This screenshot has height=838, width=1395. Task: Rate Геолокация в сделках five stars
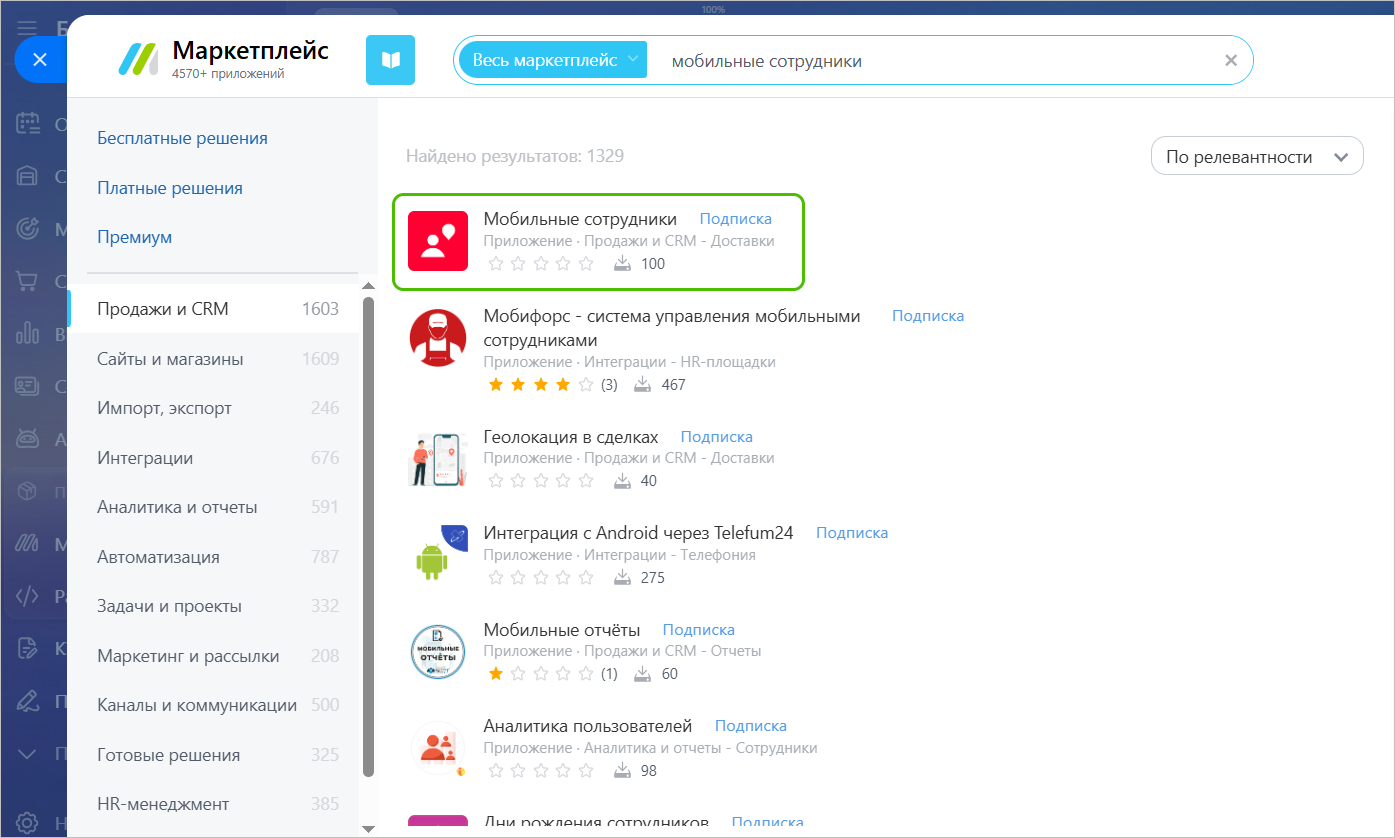click(586, 481)
